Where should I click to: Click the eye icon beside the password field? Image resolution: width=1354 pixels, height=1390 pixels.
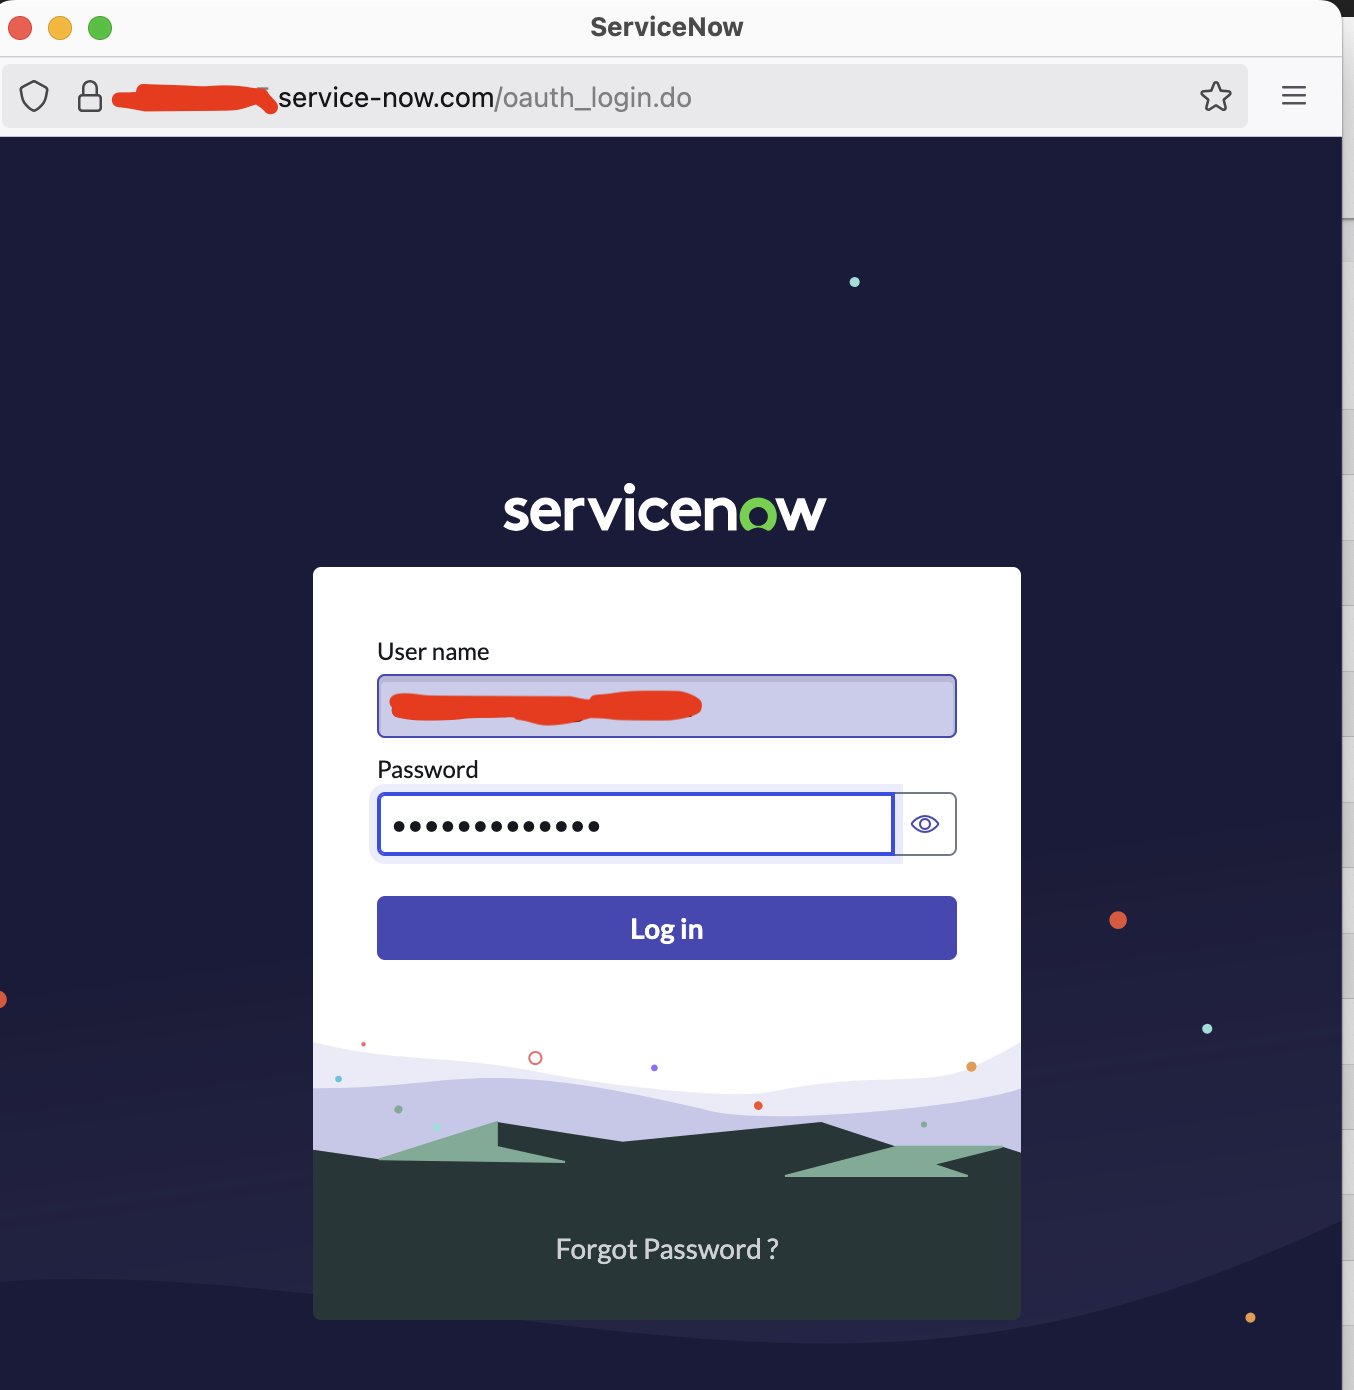[x=924, y=823]
